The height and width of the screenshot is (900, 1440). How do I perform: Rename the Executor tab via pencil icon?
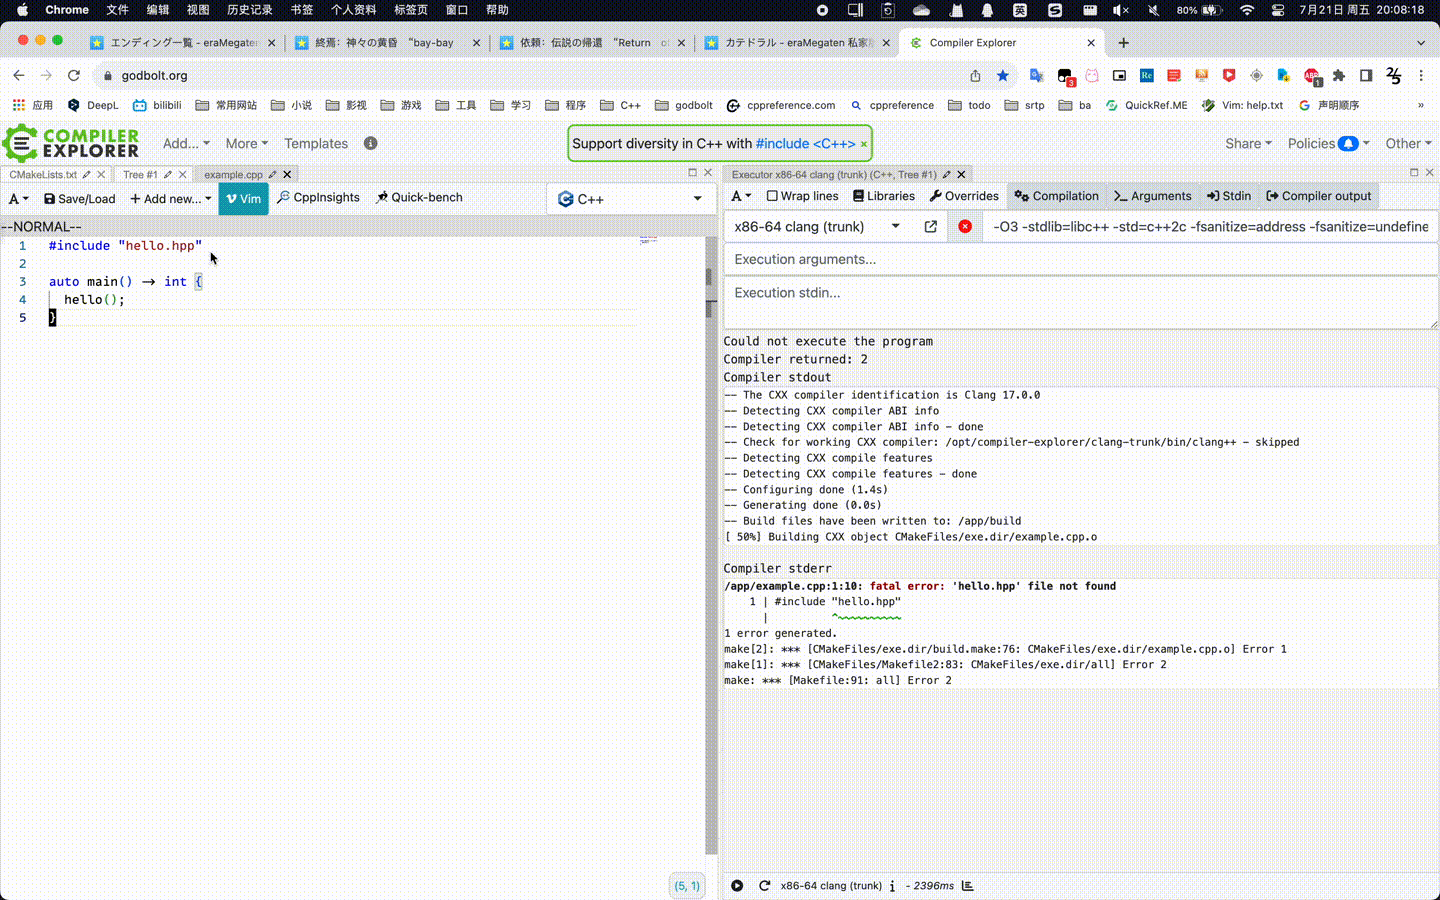(x=946, y=174)
